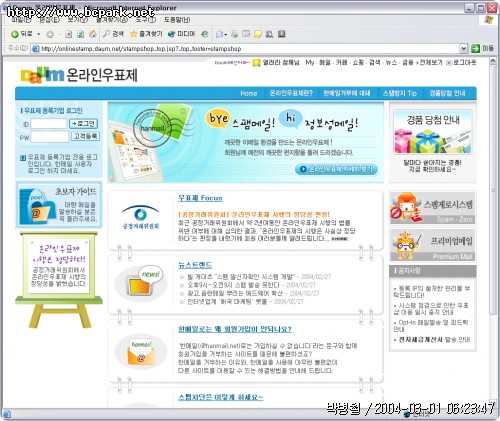Click the Home page toolbar icon
Viewport: 500px width, 421px height.
click(x=93, y=34)
